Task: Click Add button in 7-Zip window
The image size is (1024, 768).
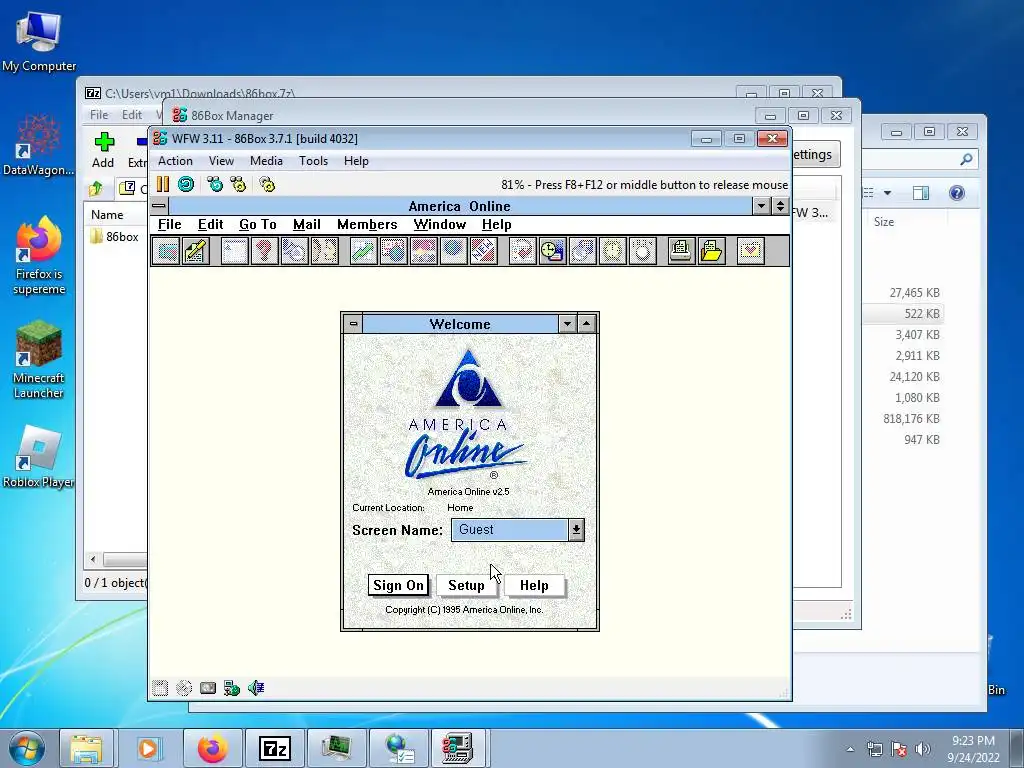Action: pyautogui.click(x=103, y=150)
